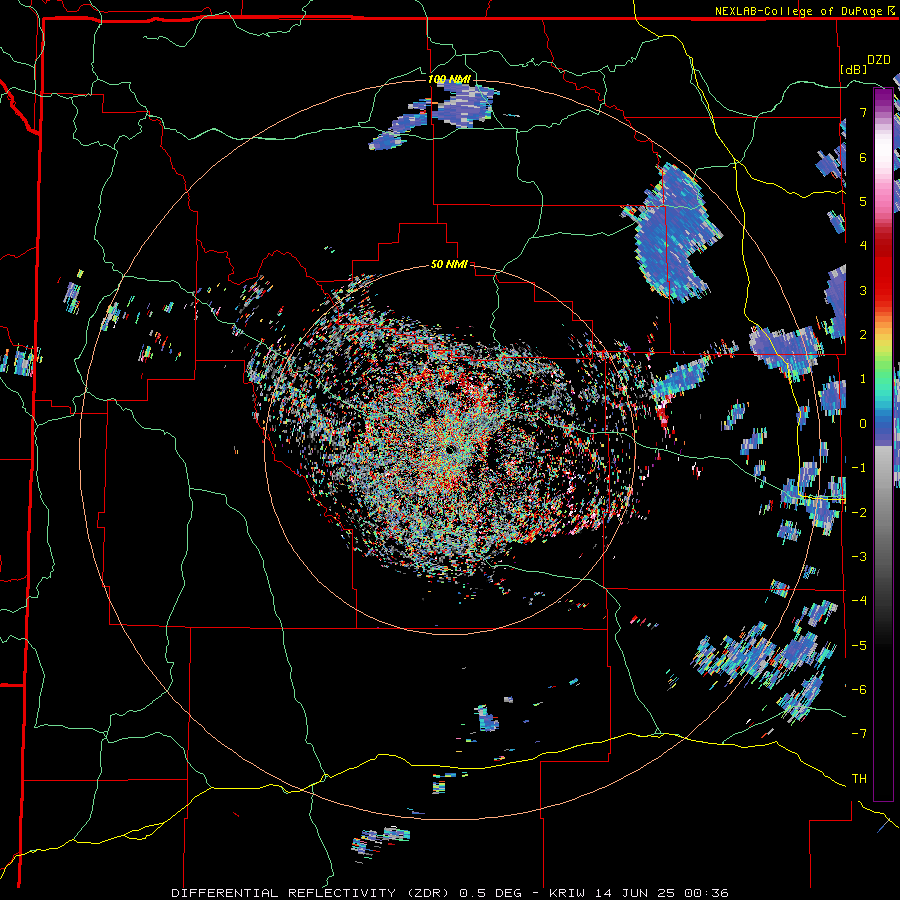Image resolution: width=900 pixels, height=900 pixels.
Task: Click the 3 value on the color scale
Action: click(x=863, y=290)
